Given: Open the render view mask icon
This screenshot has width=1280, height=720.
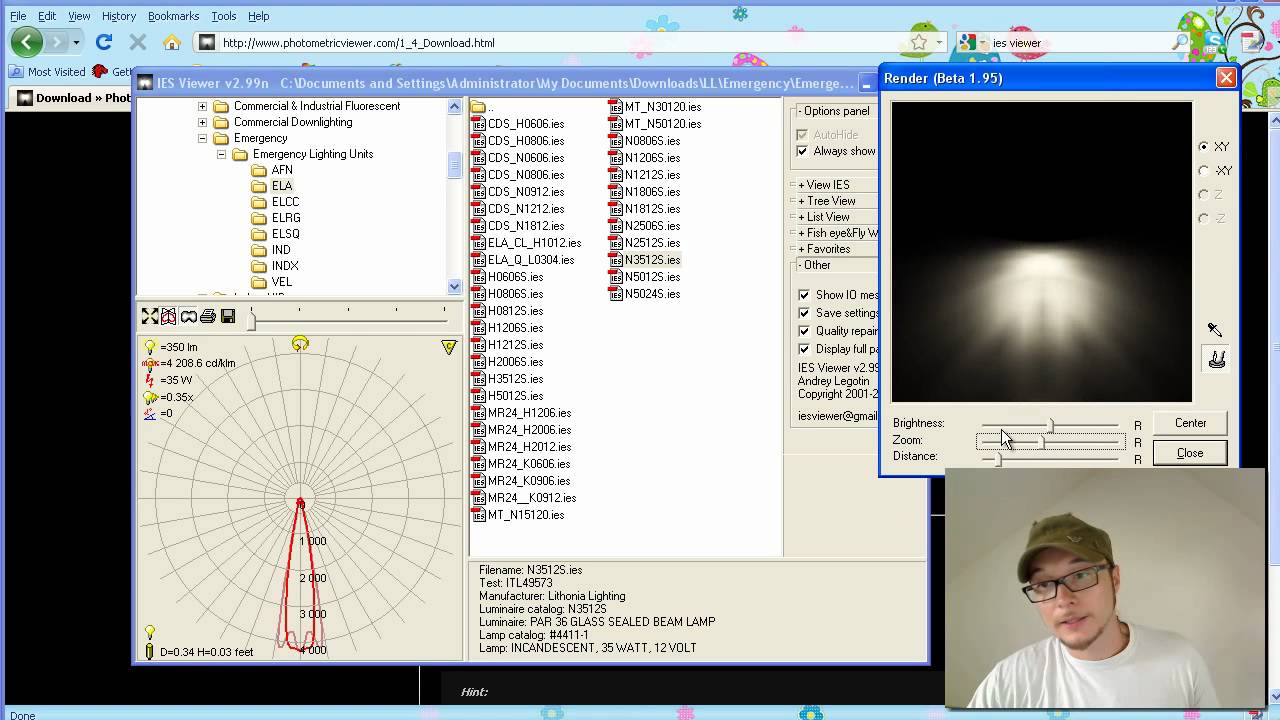Looking at the screenshot, I should (x=188, y=317).
